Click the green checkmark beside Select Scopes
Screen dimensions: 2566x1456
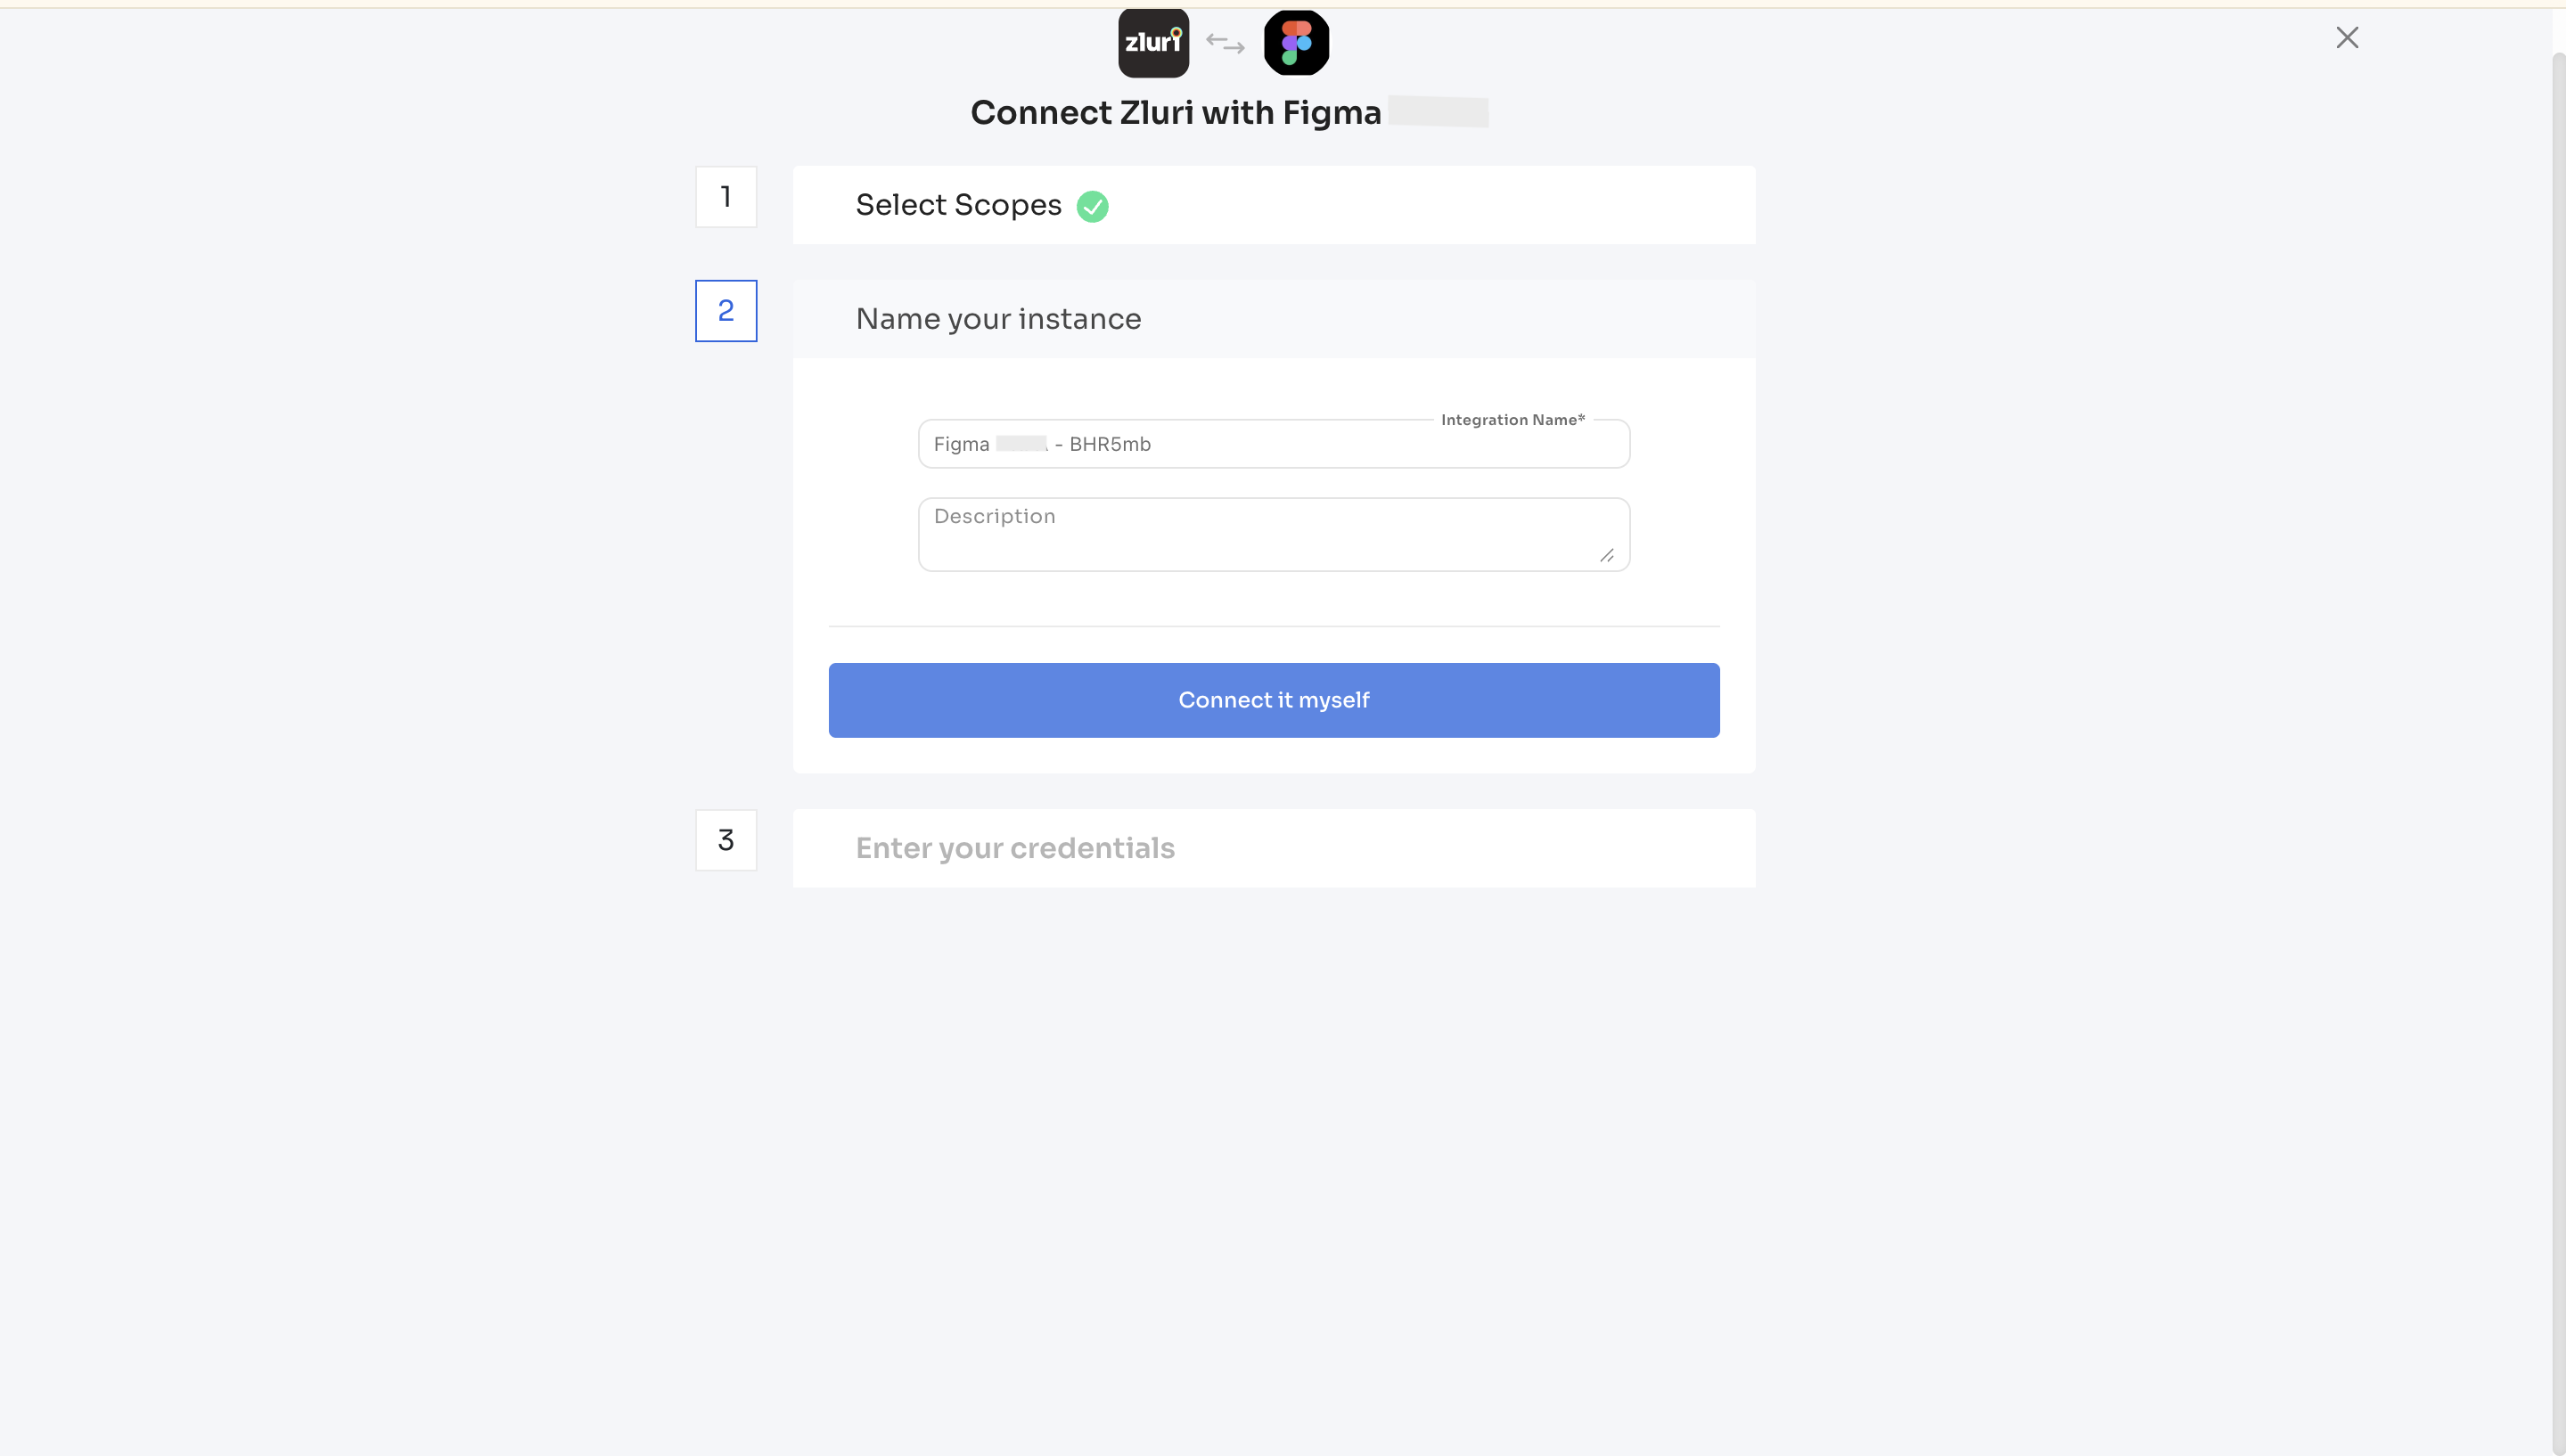(1093, 206)
